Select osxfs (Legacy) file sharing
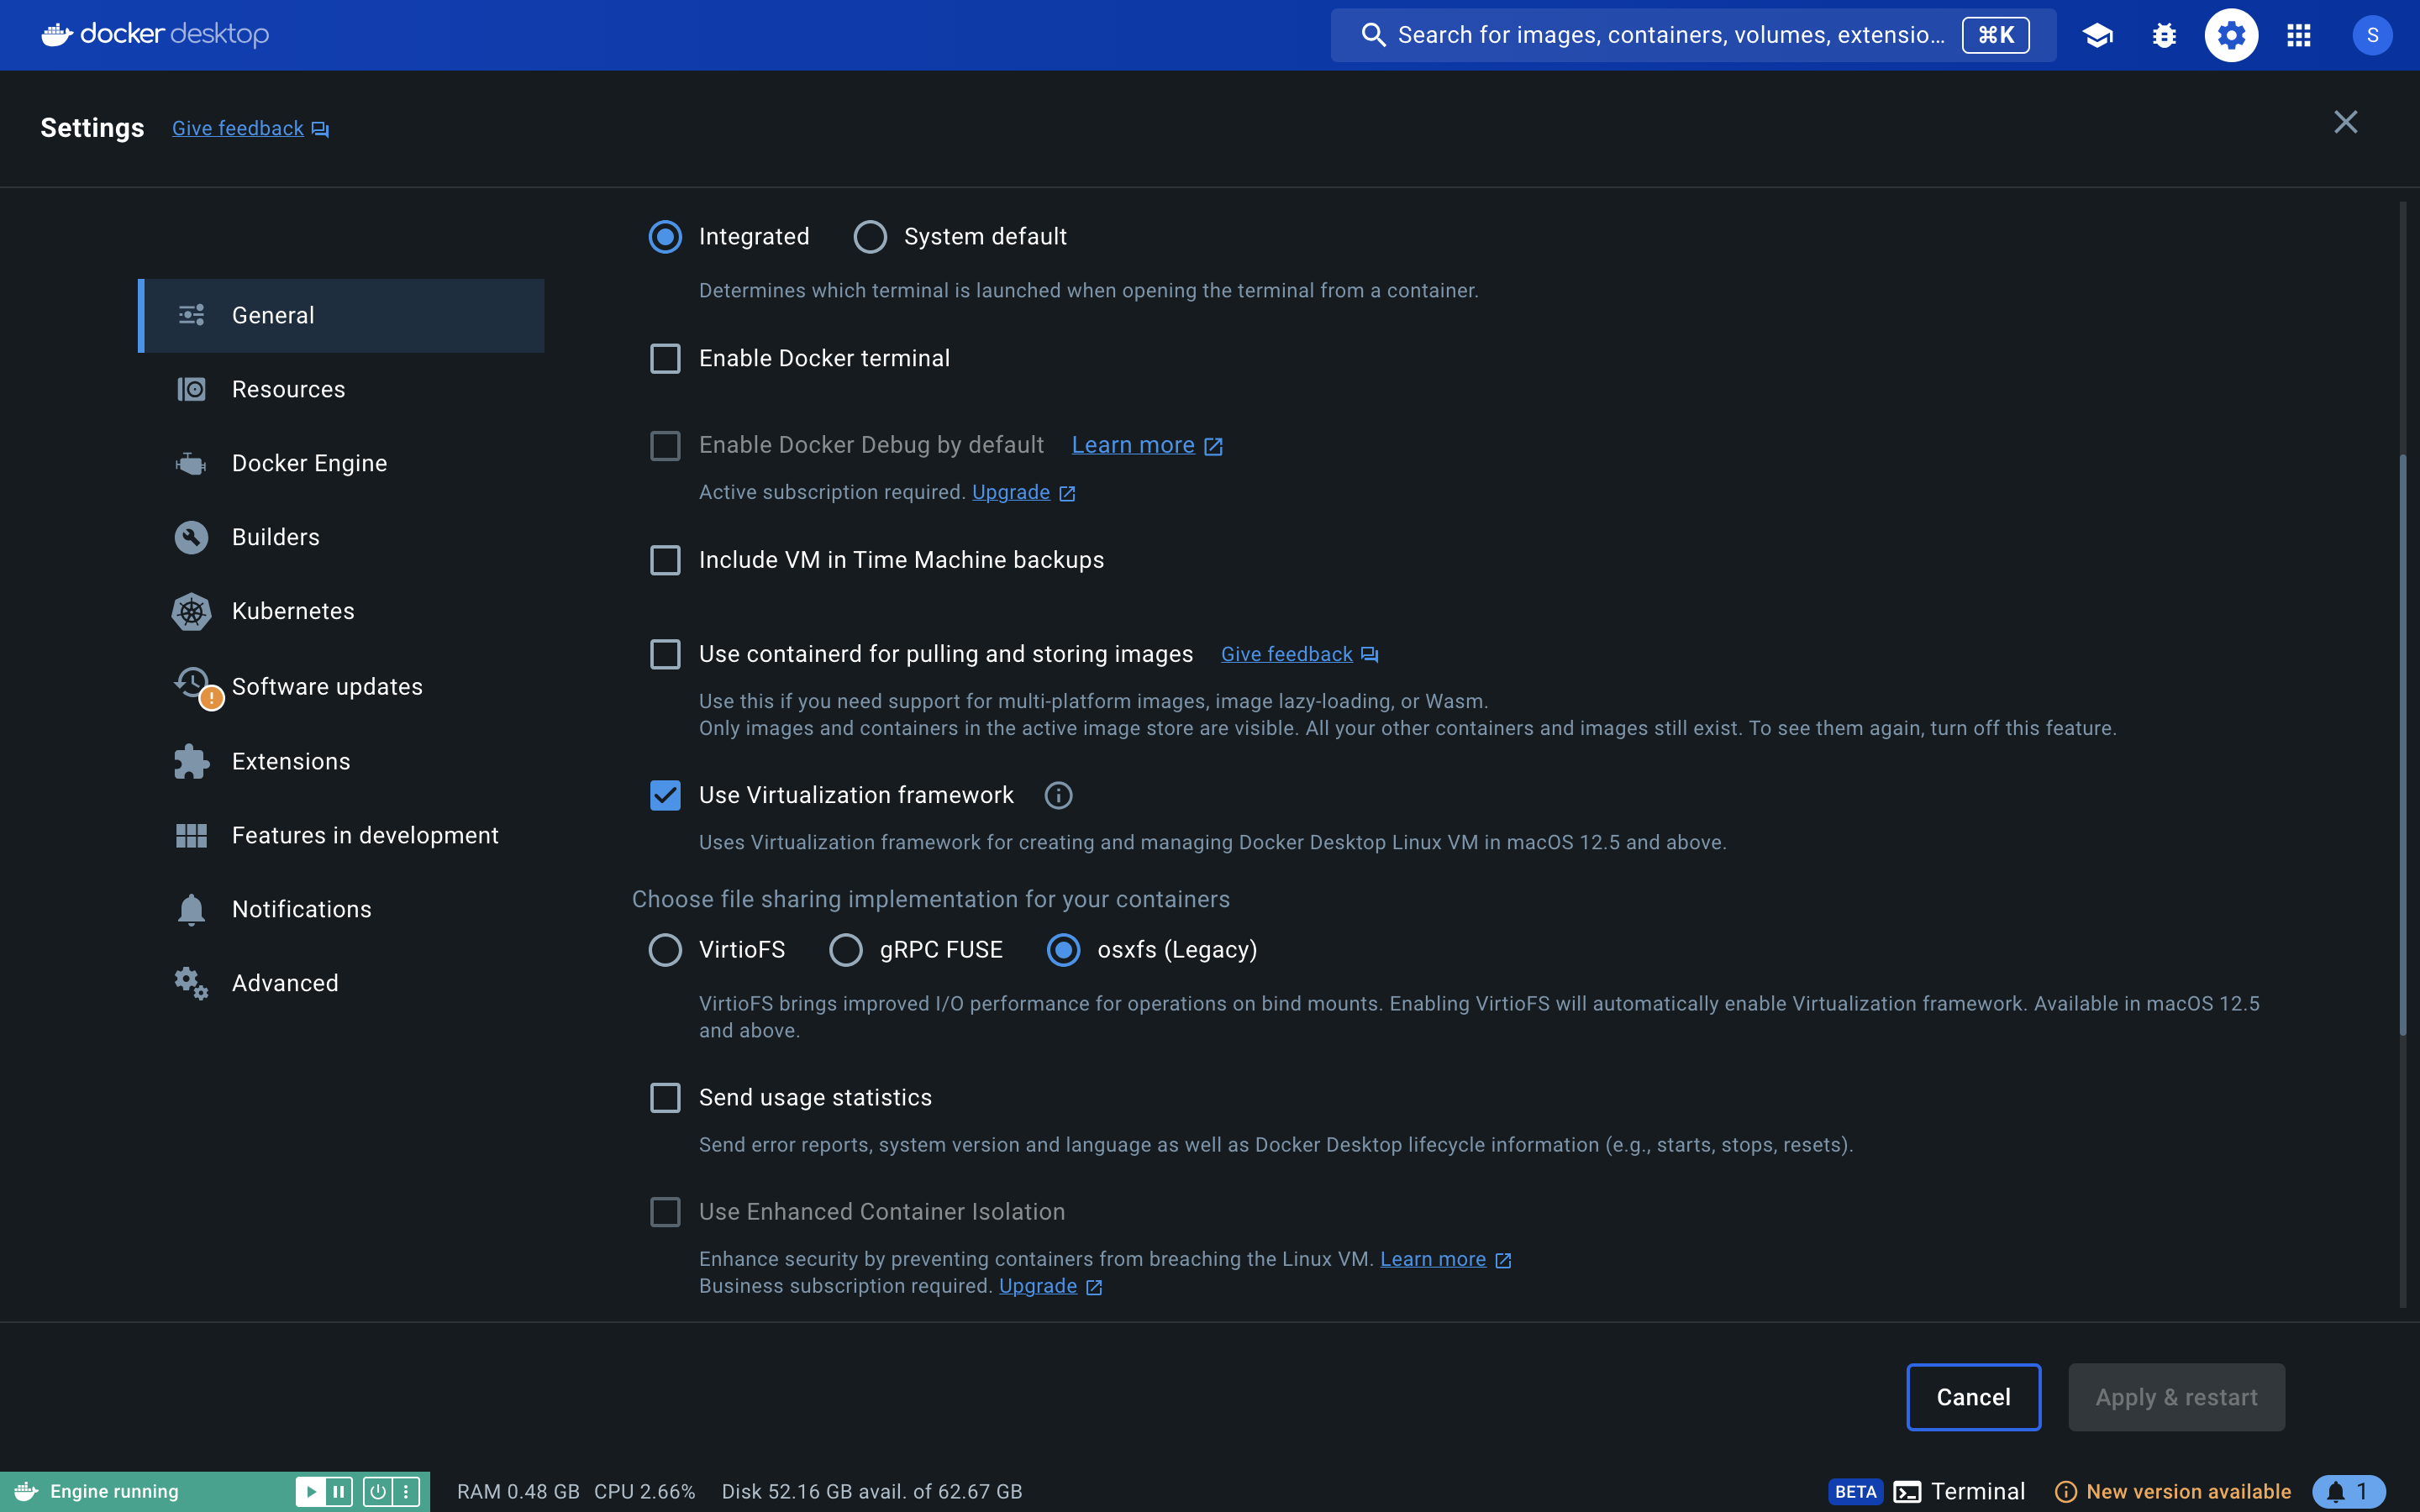Image resolution: width=2420 pixels, height=1512 pixels. tap(1063, 950)
